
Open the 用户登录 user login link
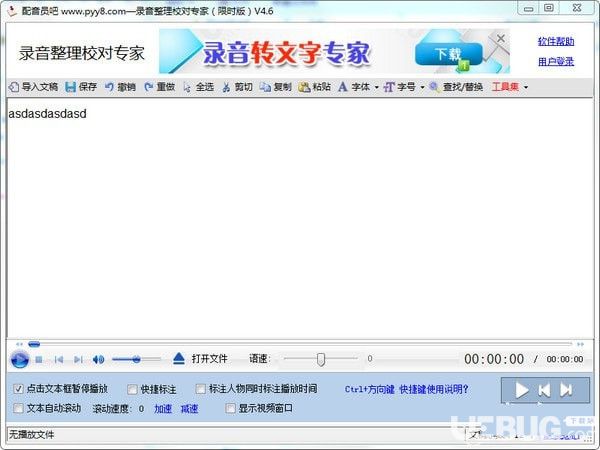click(556, 61)
